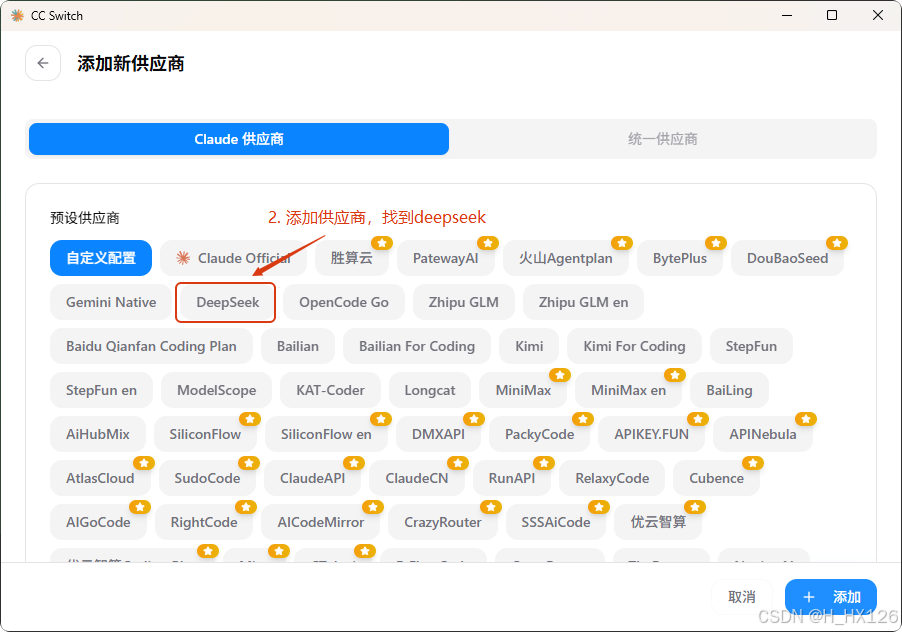Pick the KAT-Coder provider
Image resolution: width=902 pixels, height=632 pixels.
330,390
